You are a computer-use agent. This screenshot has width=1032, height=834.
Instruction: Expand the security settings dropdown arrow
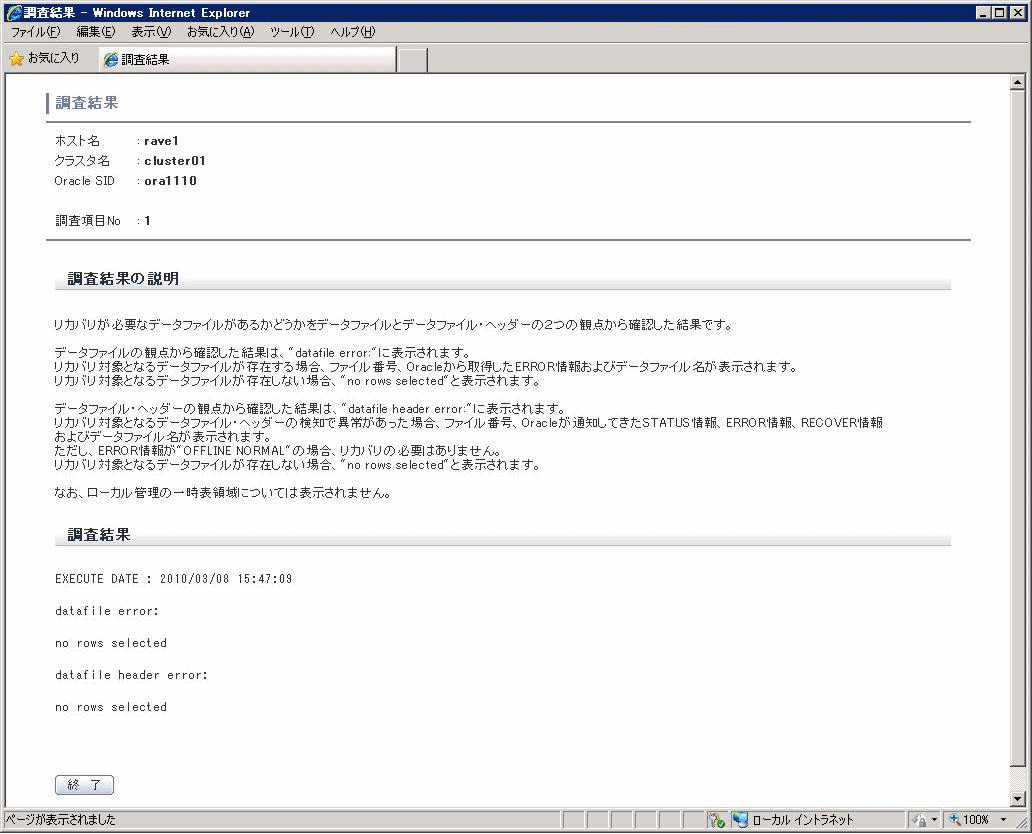point(934,820)
